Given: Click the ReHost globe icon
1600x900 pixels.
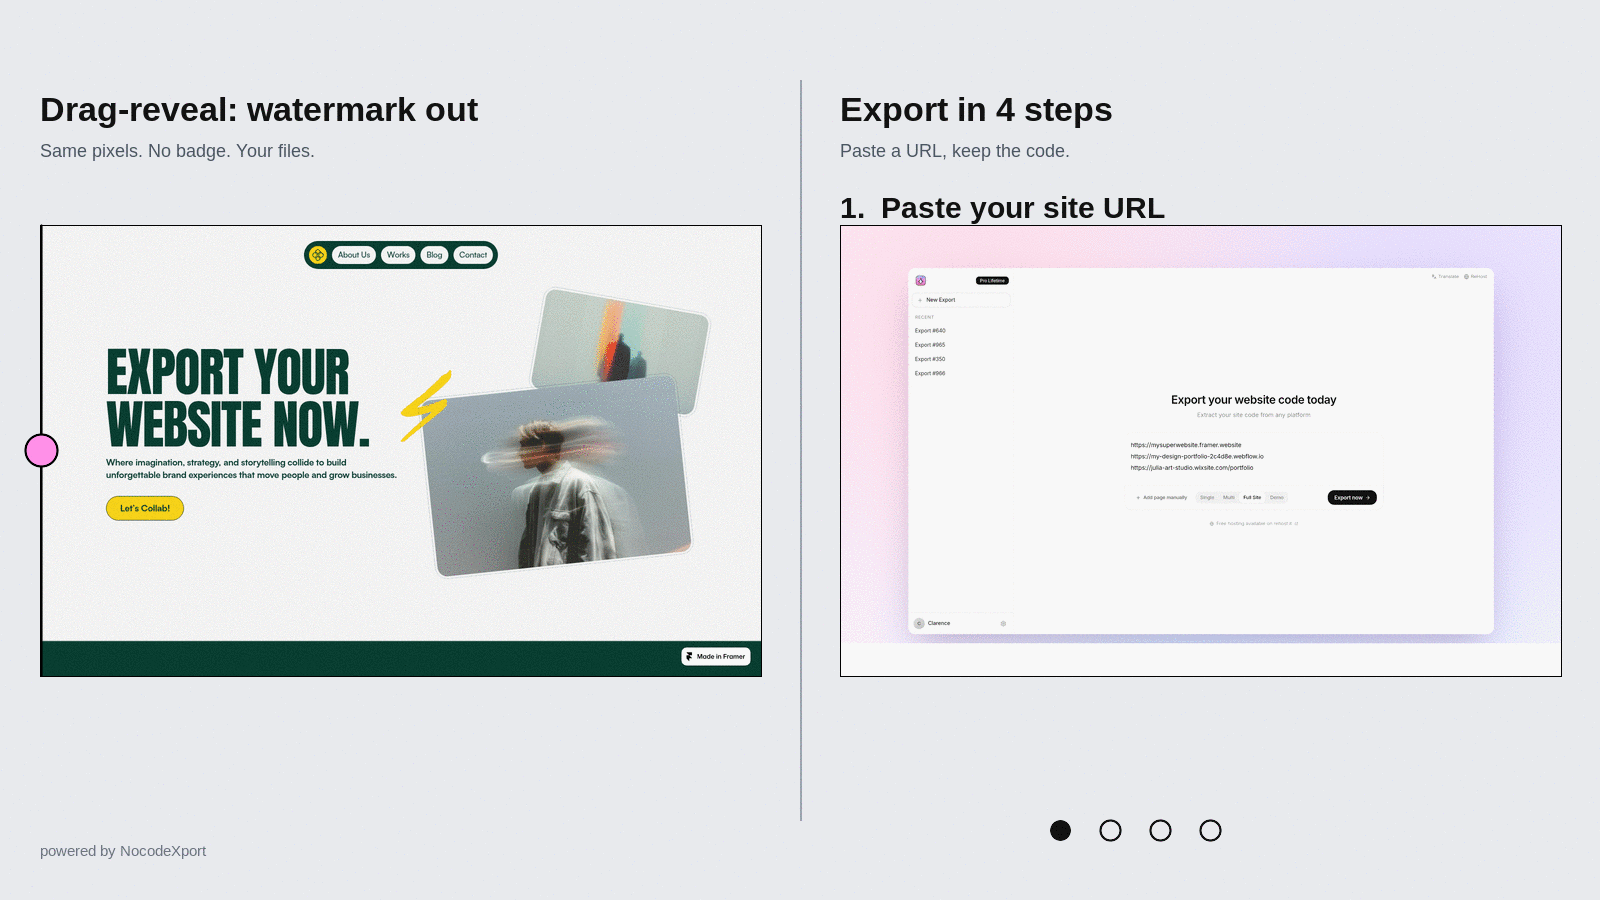Looking at the screenshot, I should click(x=1466, y=277).
